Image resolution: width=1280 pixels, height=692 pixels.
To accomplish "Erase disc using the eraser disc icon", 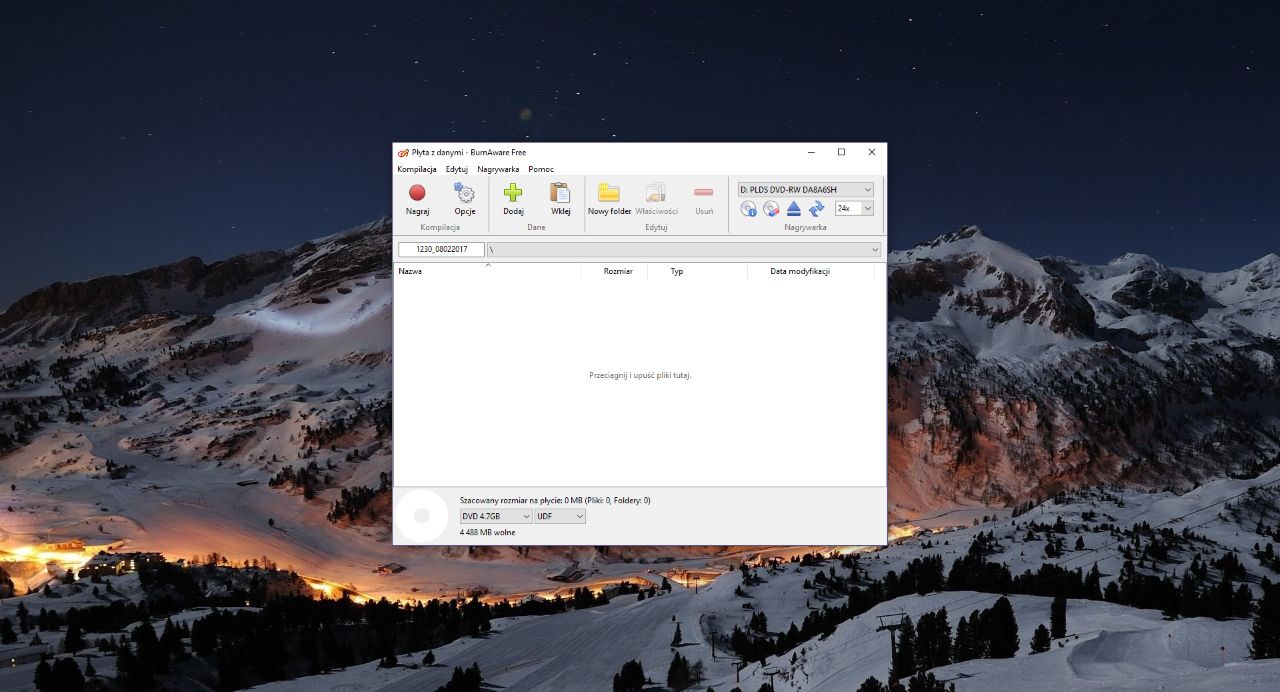I will (771, 209).
